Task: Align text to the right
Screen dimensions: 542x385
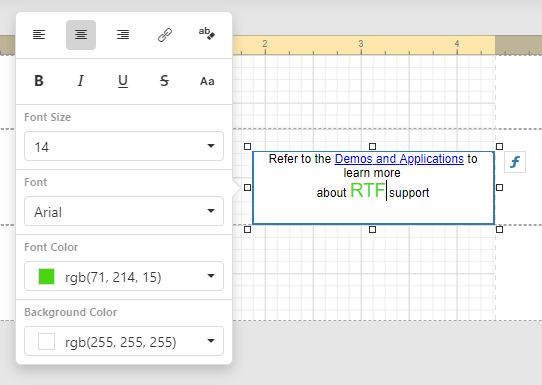Action: pyautogui.click(x=123, y=35)
